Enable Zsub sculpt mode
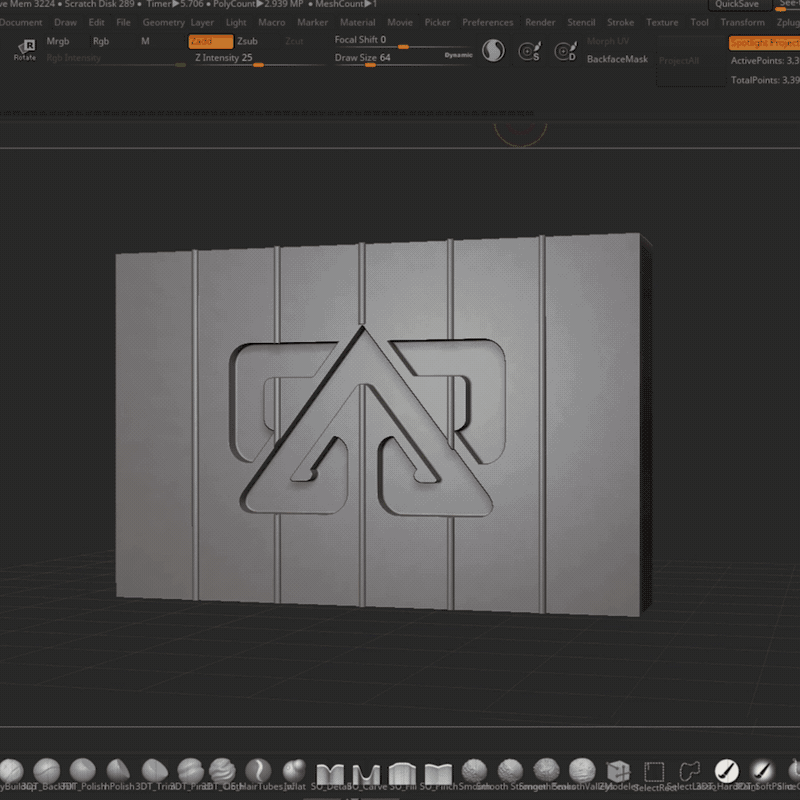The image size is (800, 800). (247, 41)
